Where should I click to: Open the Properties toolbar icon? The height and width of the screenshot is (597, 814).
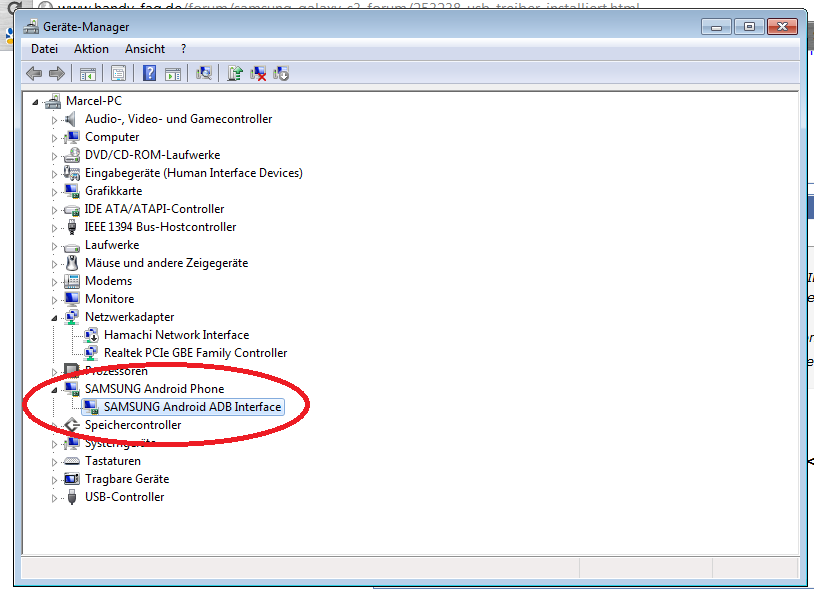(x=118, y=74)
